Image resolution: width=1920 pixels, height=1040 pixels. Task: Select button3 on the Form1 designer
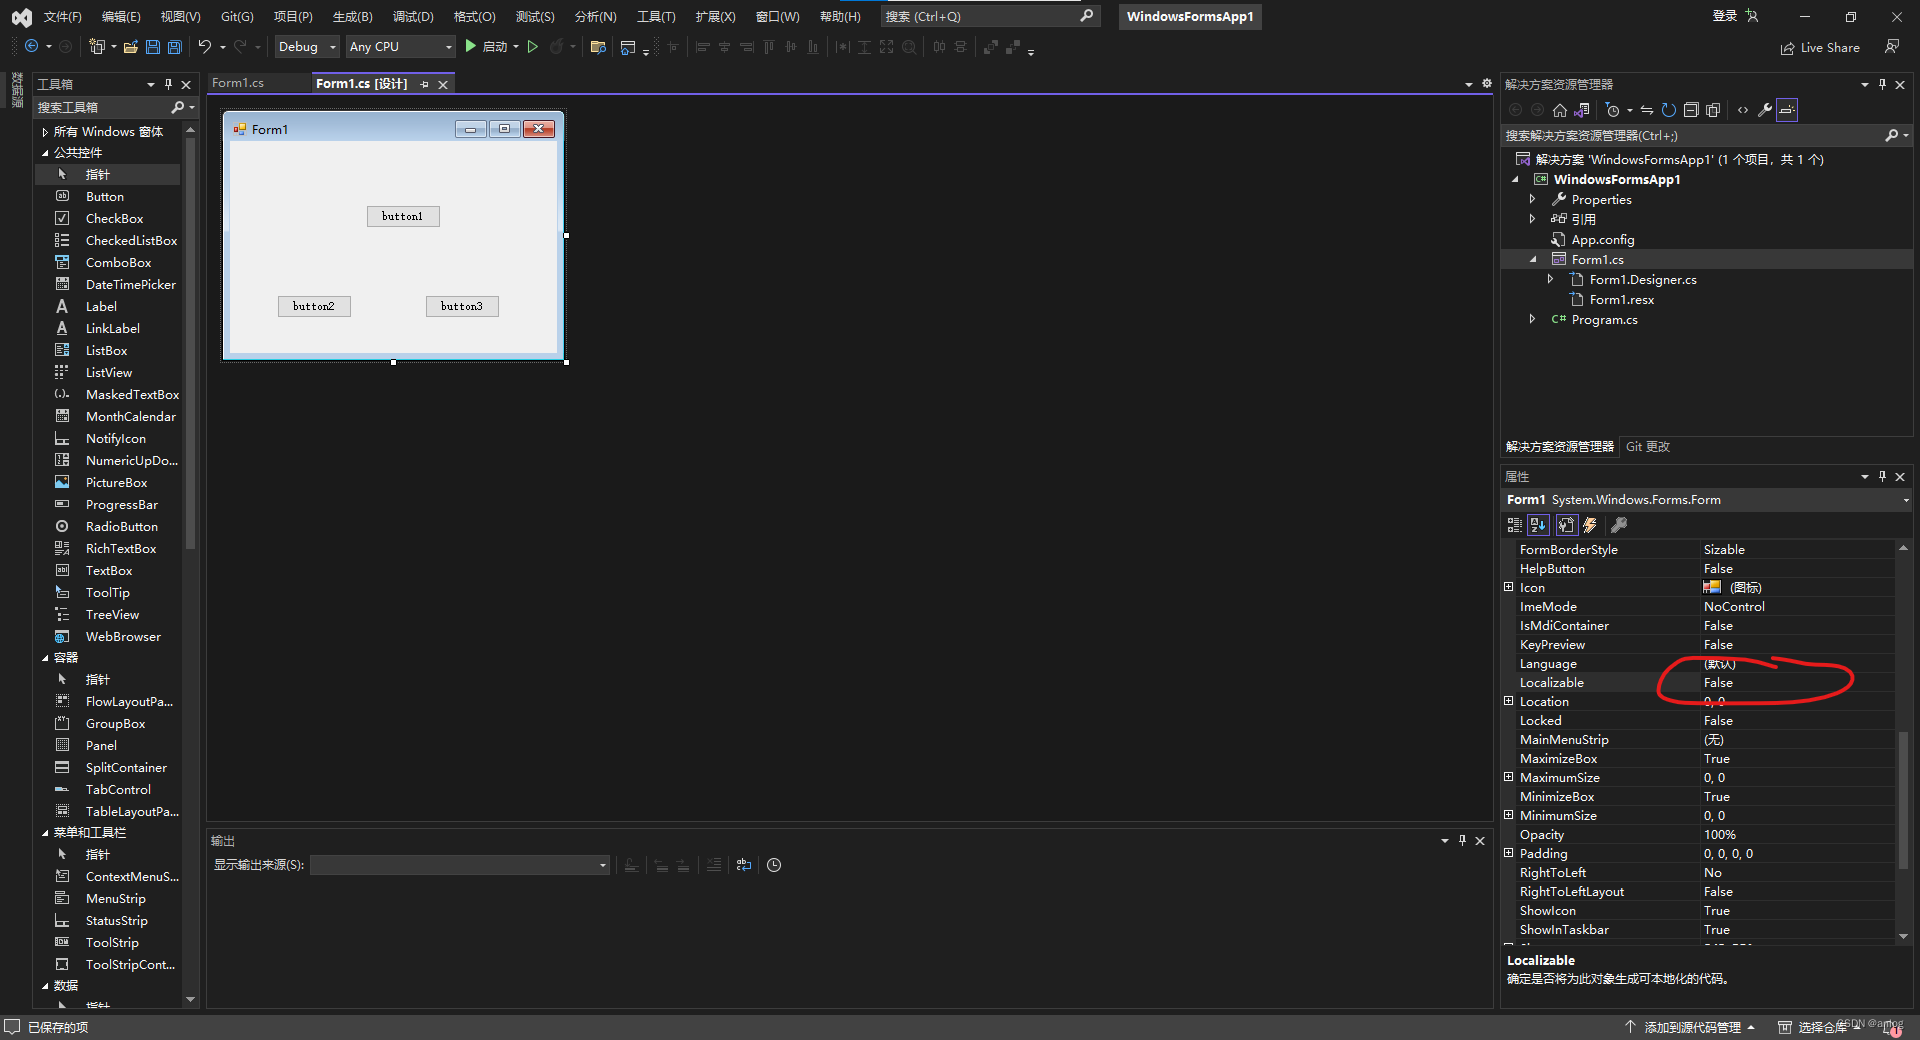462,306
